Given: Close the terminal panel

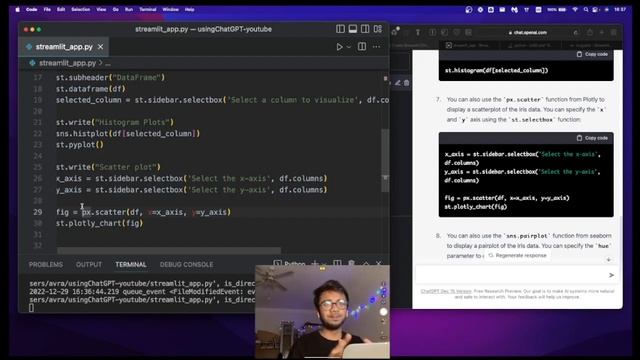Looking at the screenshot, I should pos(379,264).
